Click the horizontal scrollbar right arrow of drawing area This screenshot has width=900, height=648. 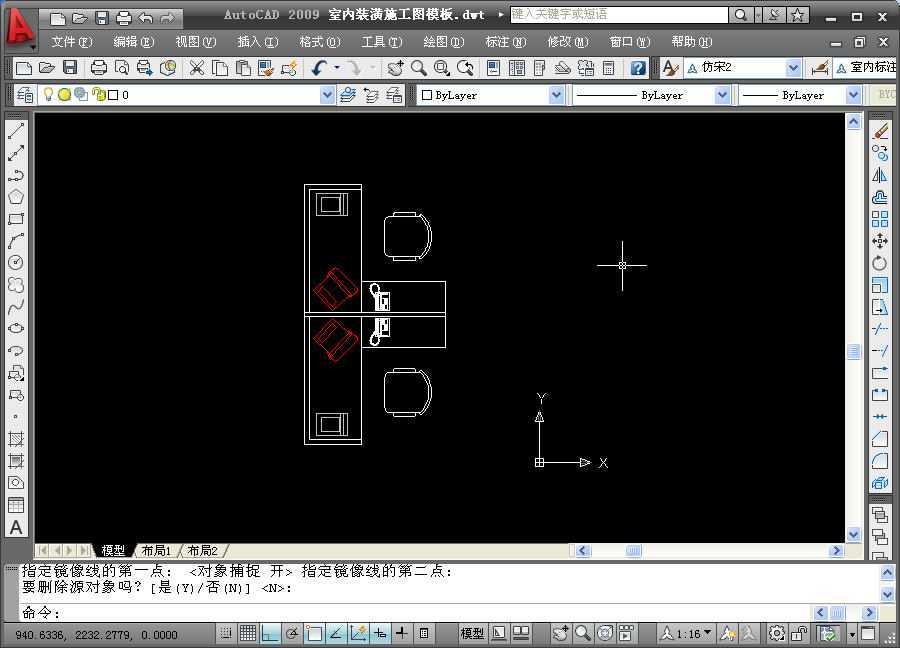(x=836, y=550)
